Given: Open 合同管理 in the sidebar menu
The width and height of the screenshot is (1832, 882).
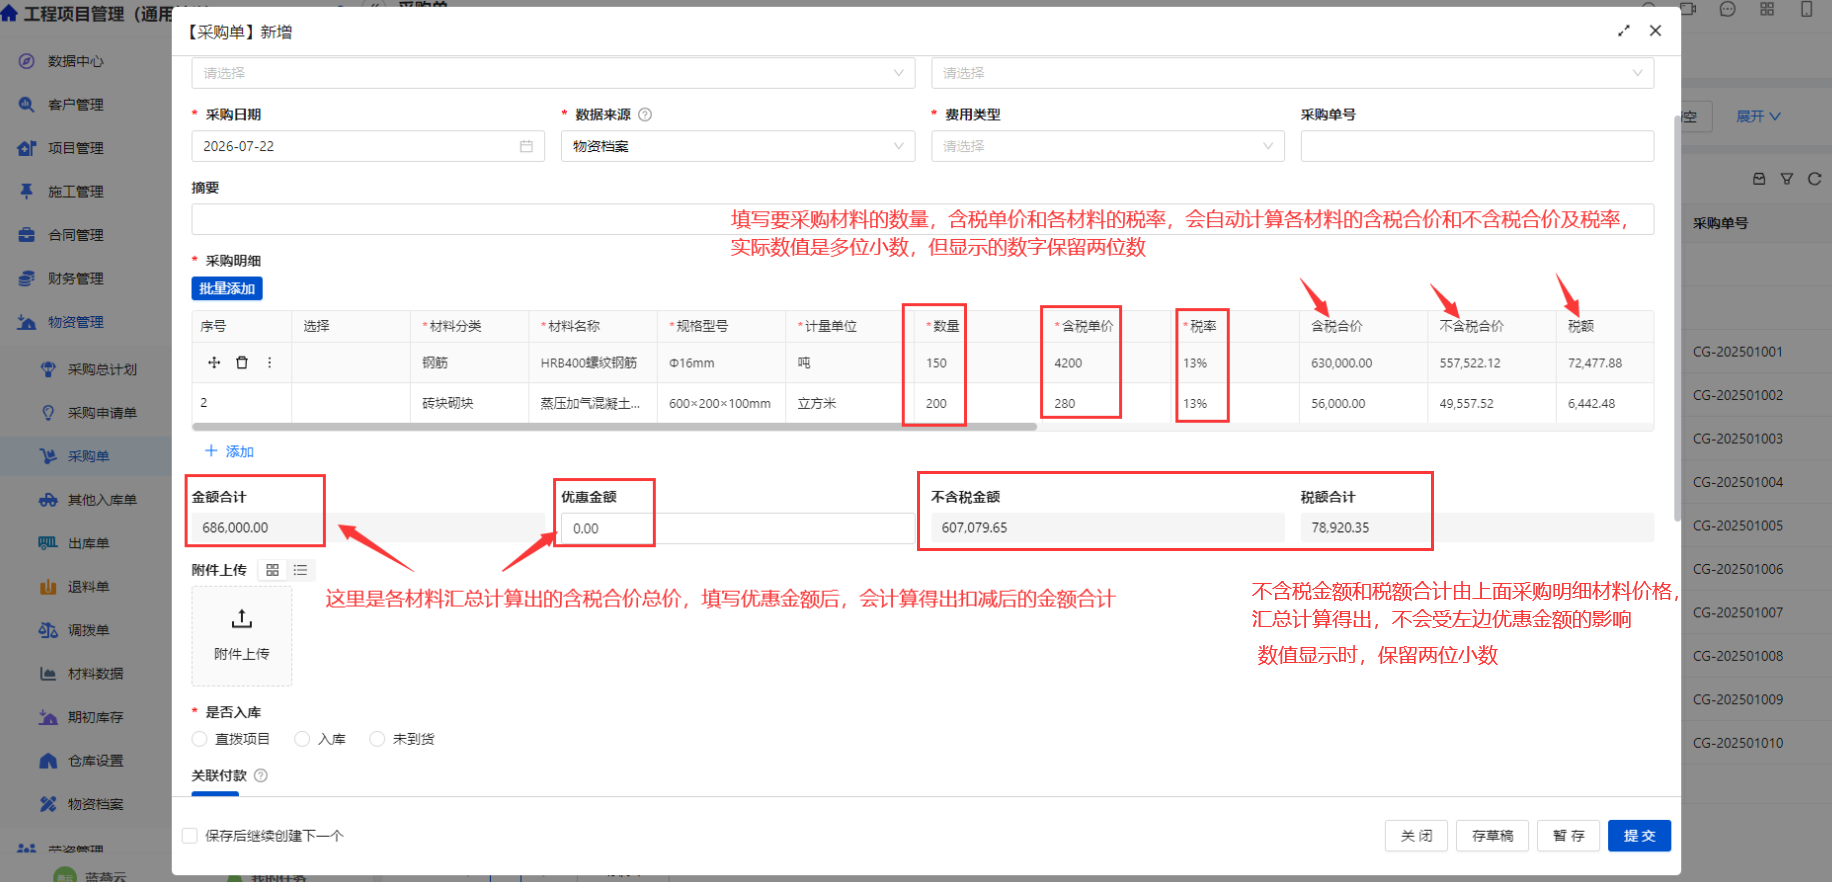Looking at the screenshot, I should point(76,235).
